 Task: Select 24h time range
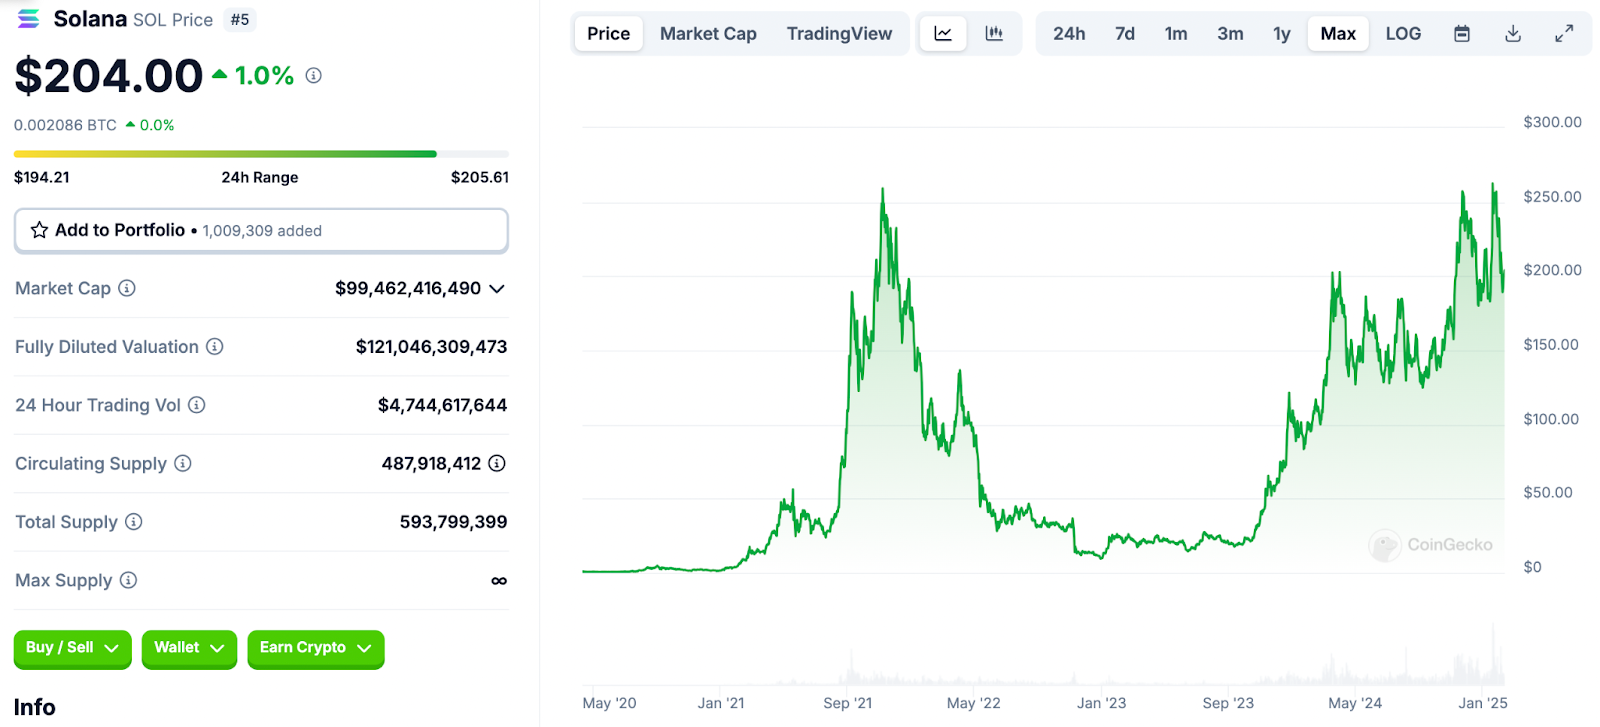1069,33
